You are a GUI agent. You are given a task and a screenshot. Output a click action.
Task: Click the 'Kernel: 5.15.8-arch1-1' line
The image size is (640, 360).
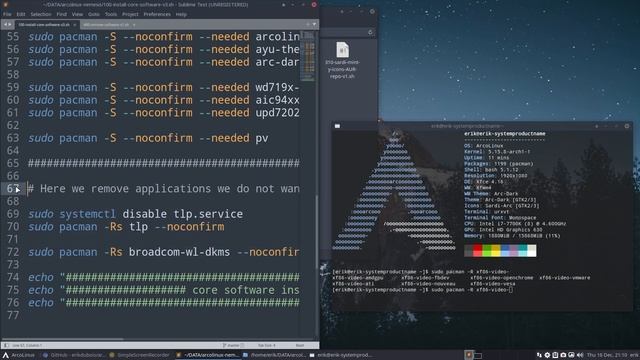[497, 152]
